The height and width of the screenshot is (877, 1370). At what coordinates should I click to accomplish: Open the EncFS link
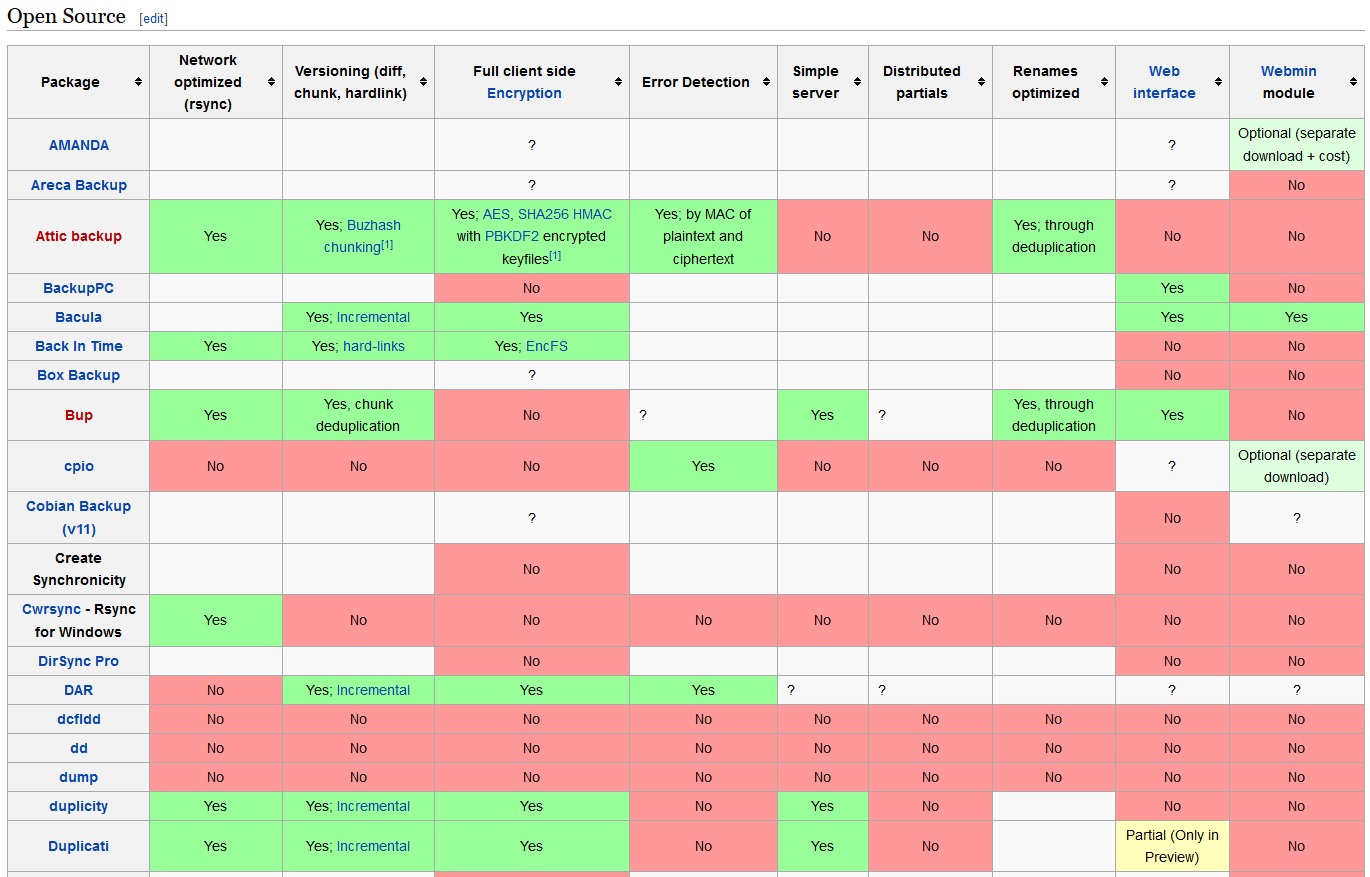click(547, 346)
